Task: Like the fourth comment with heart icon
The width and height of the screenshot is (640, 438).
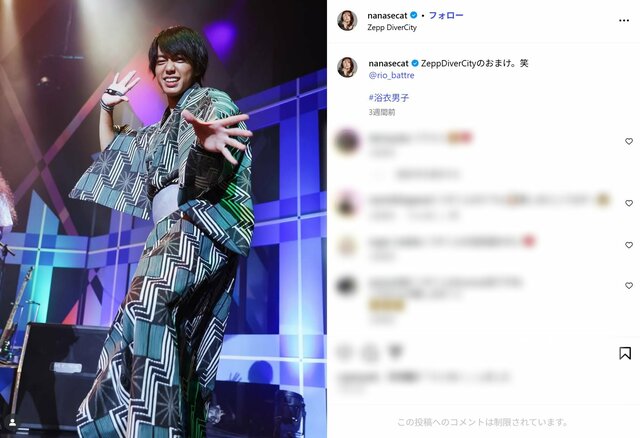Action: 629,286
